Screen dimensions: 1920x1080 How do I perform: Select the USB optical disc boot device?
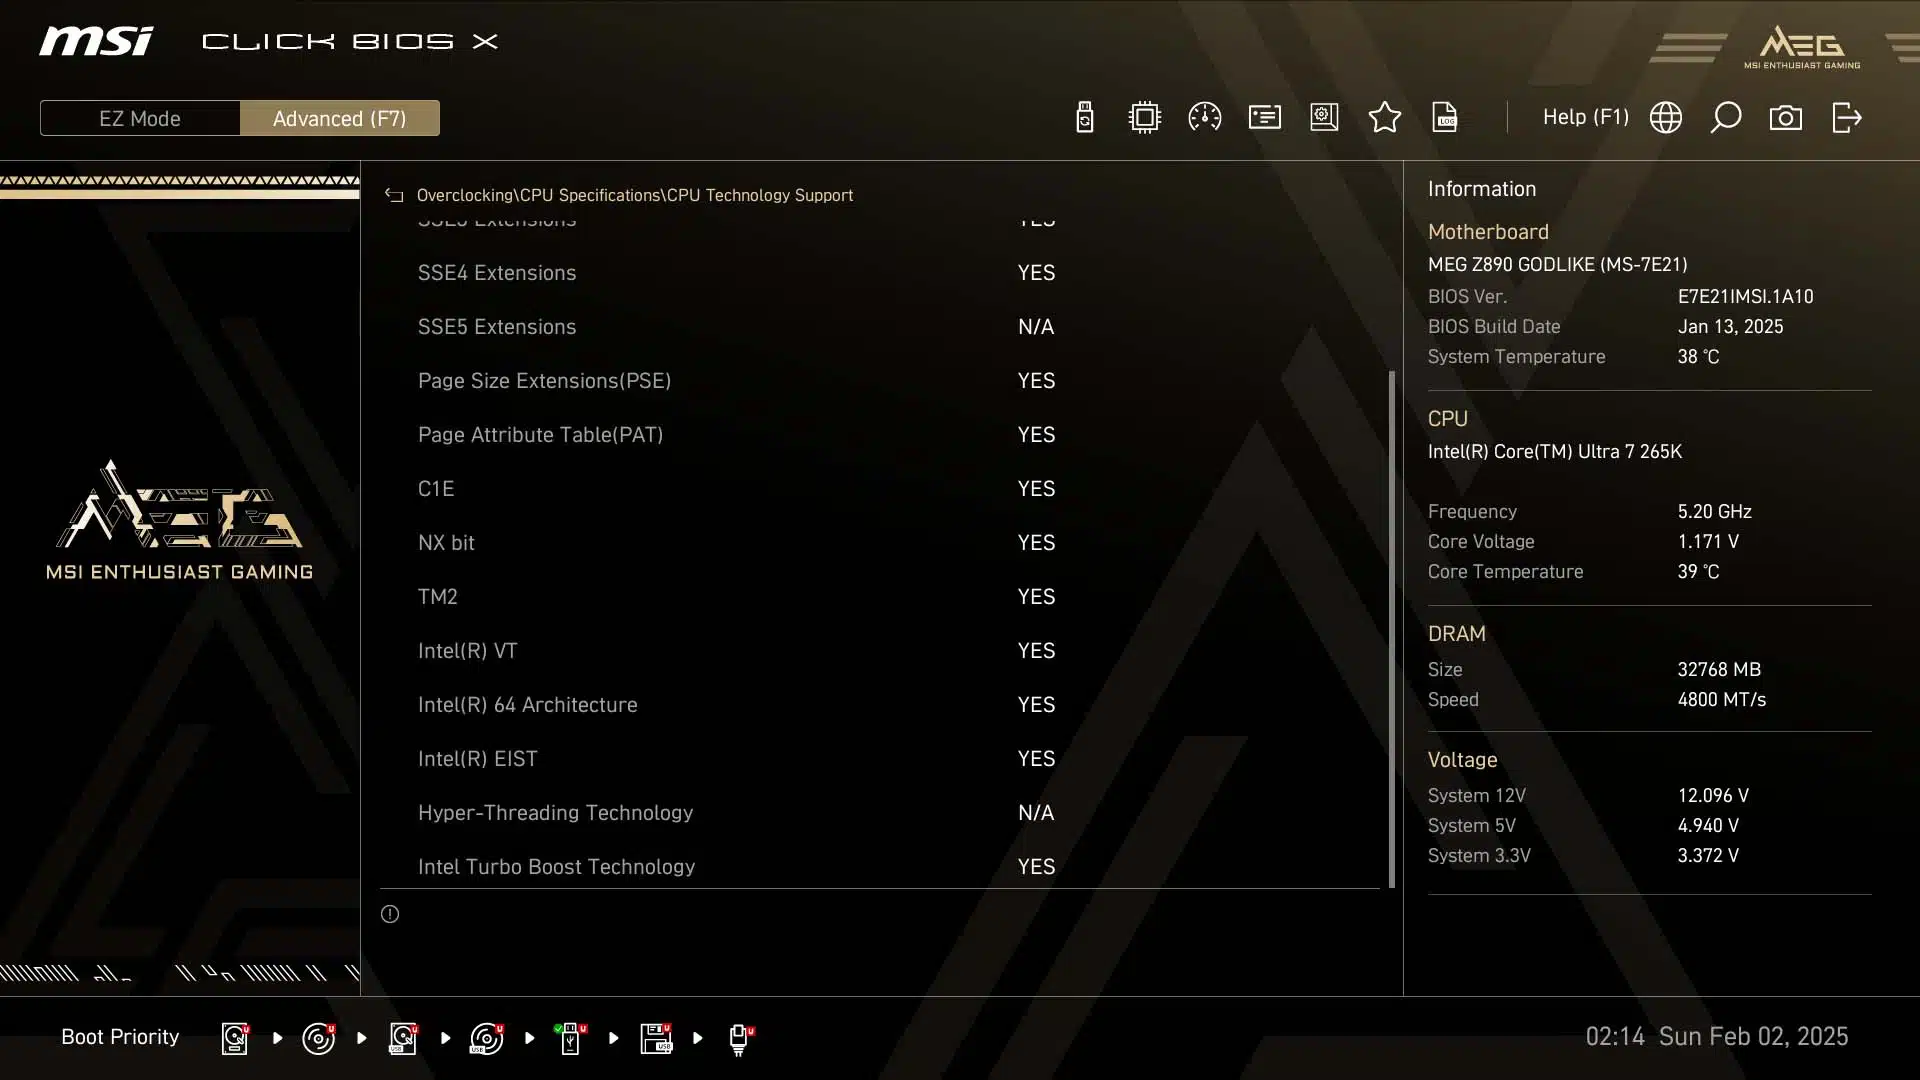click(x=487, y=1038)
